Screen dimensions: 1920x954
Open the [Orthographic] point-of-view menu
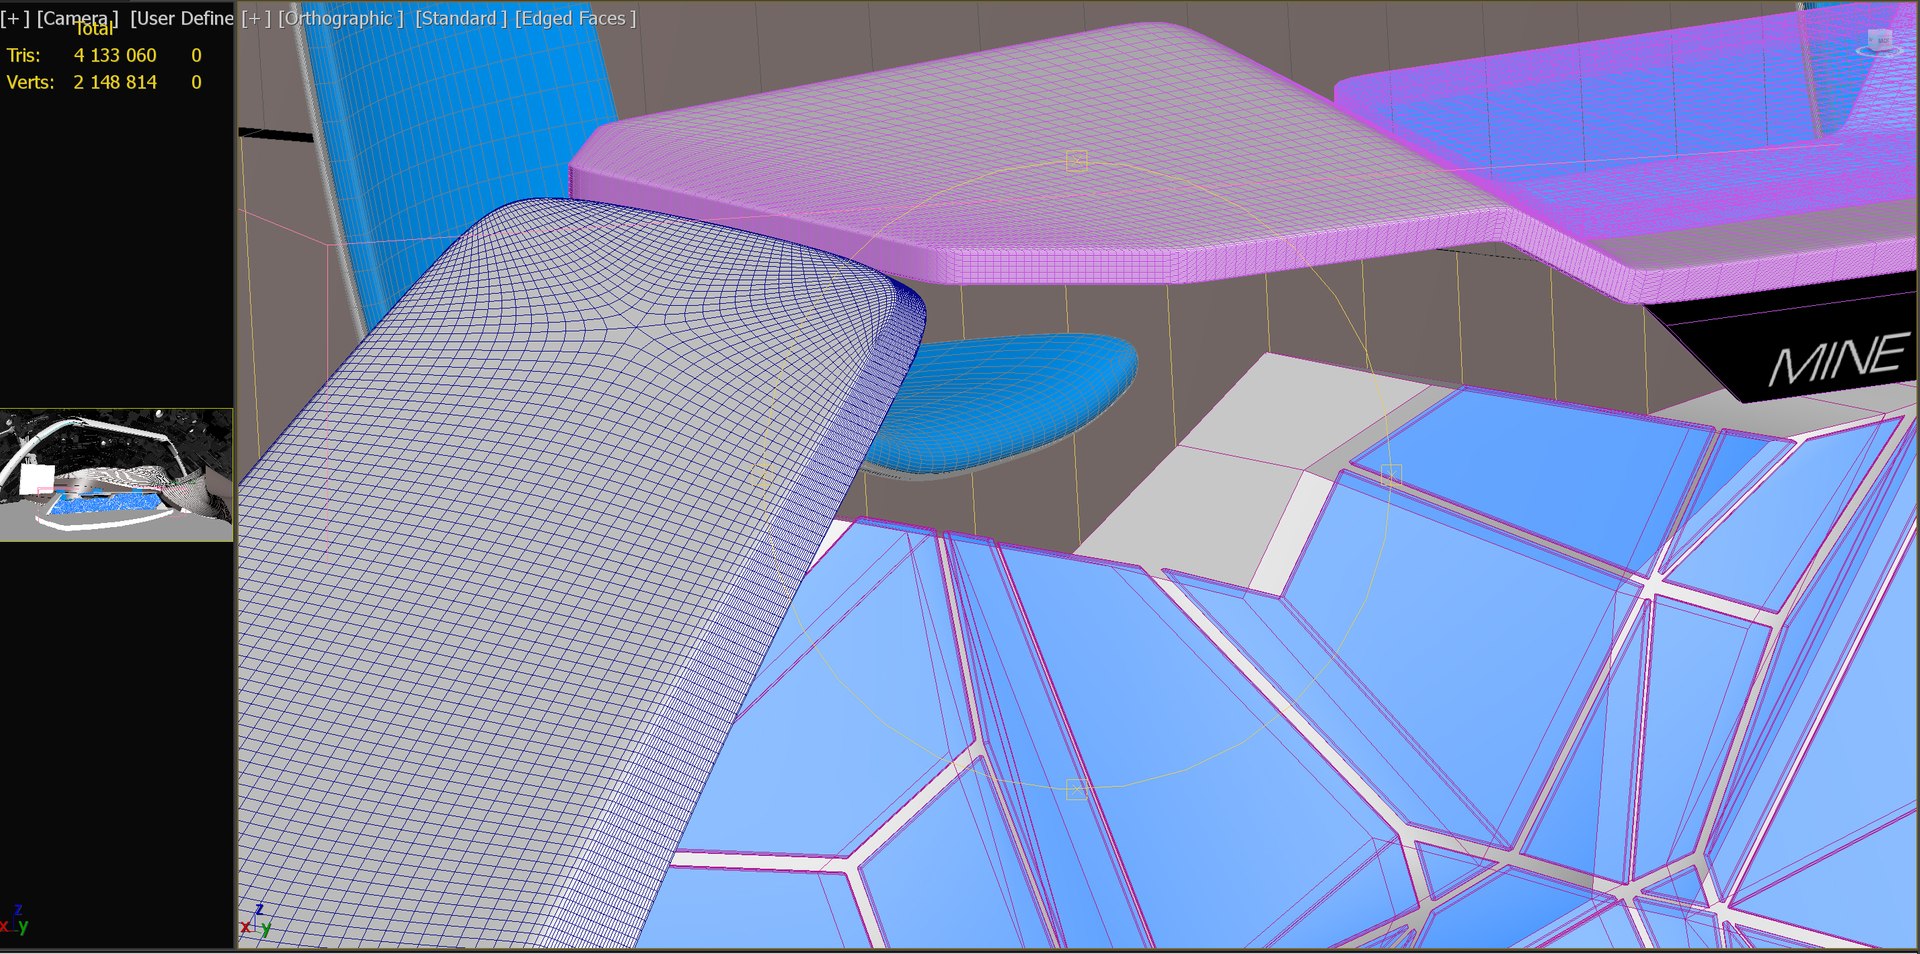[341, 18]
